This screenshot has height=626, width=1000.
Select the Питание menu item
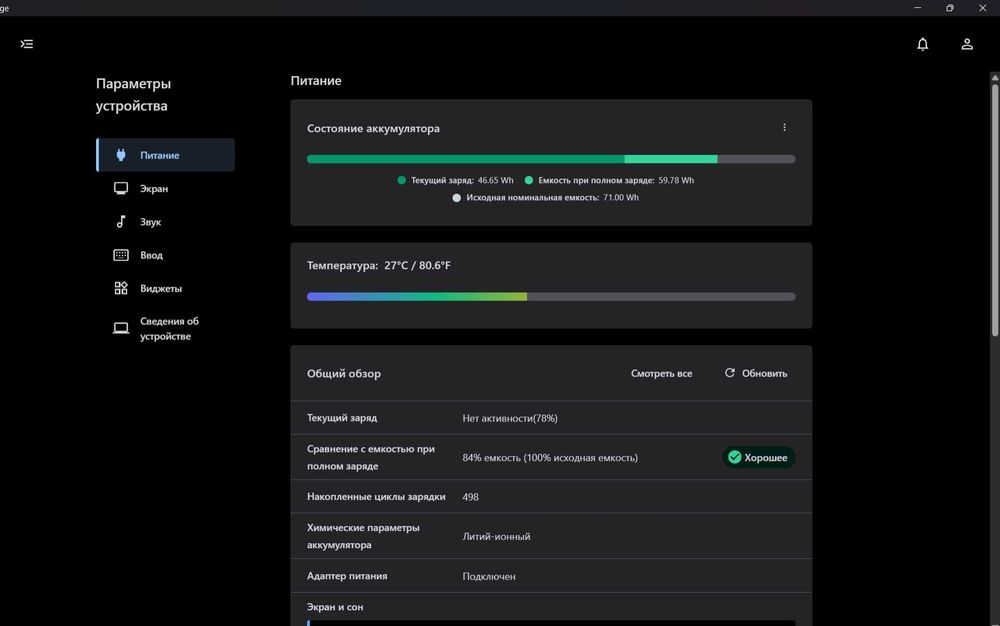166,155
